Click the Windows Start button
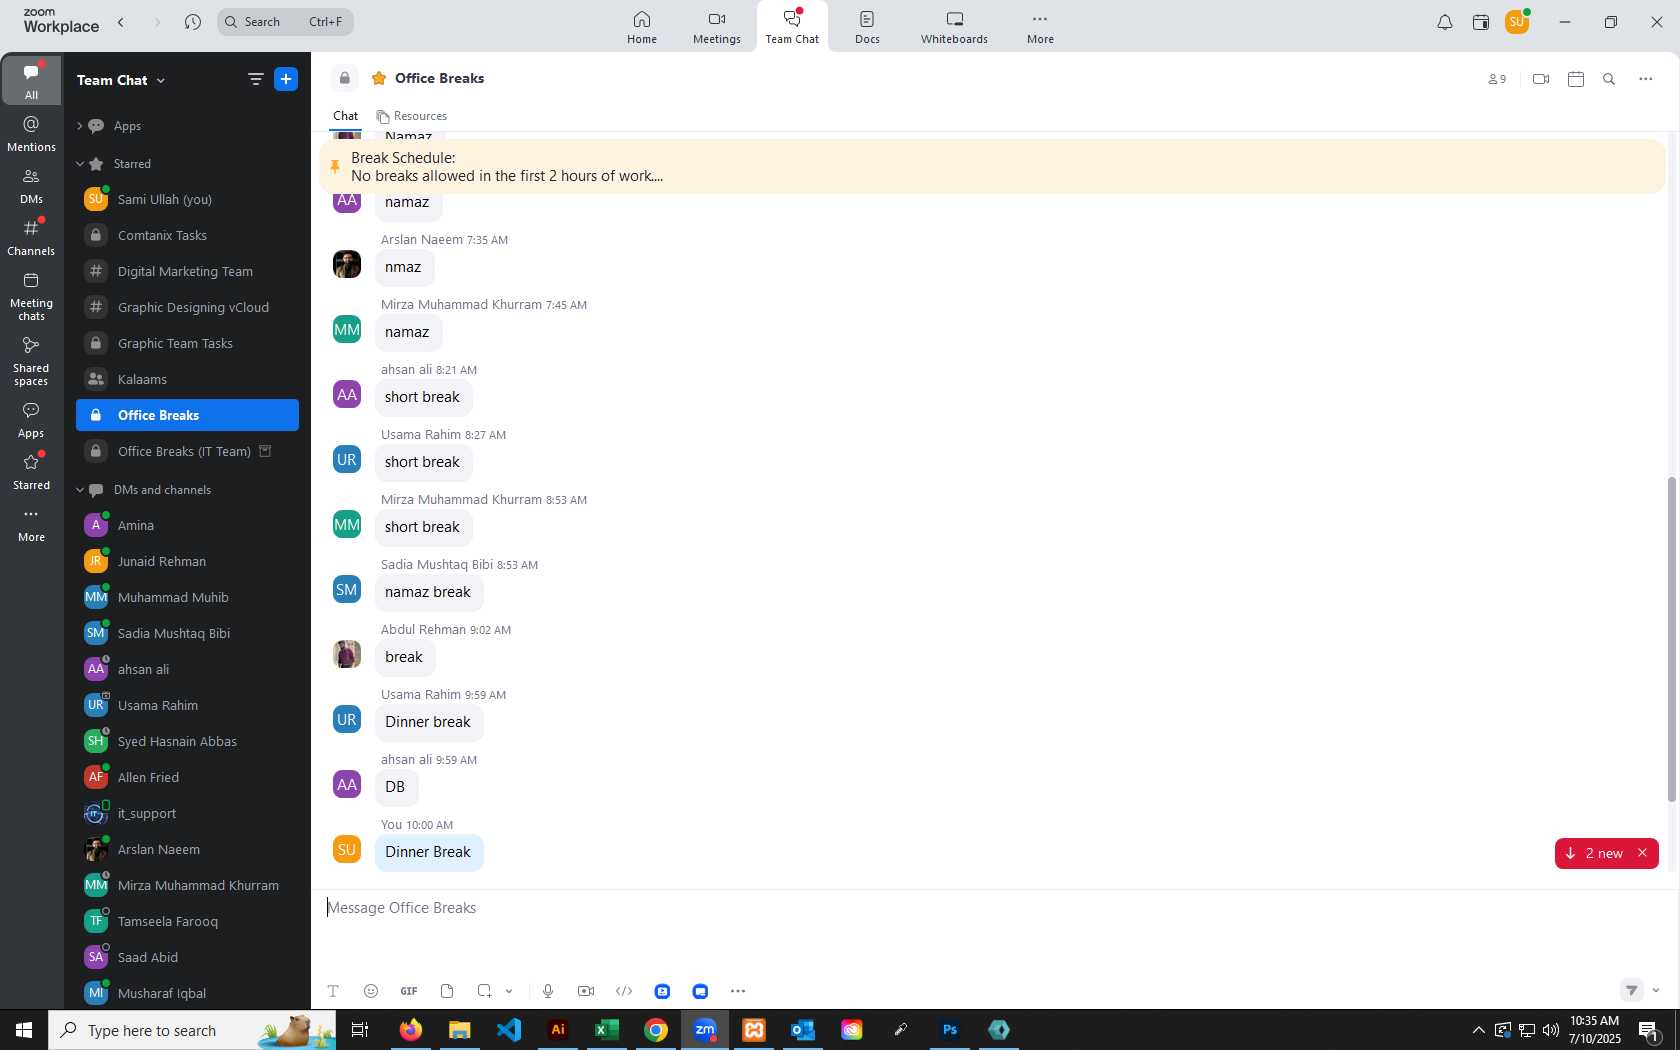The image size is (1680, 1050). coord(24,1029)
